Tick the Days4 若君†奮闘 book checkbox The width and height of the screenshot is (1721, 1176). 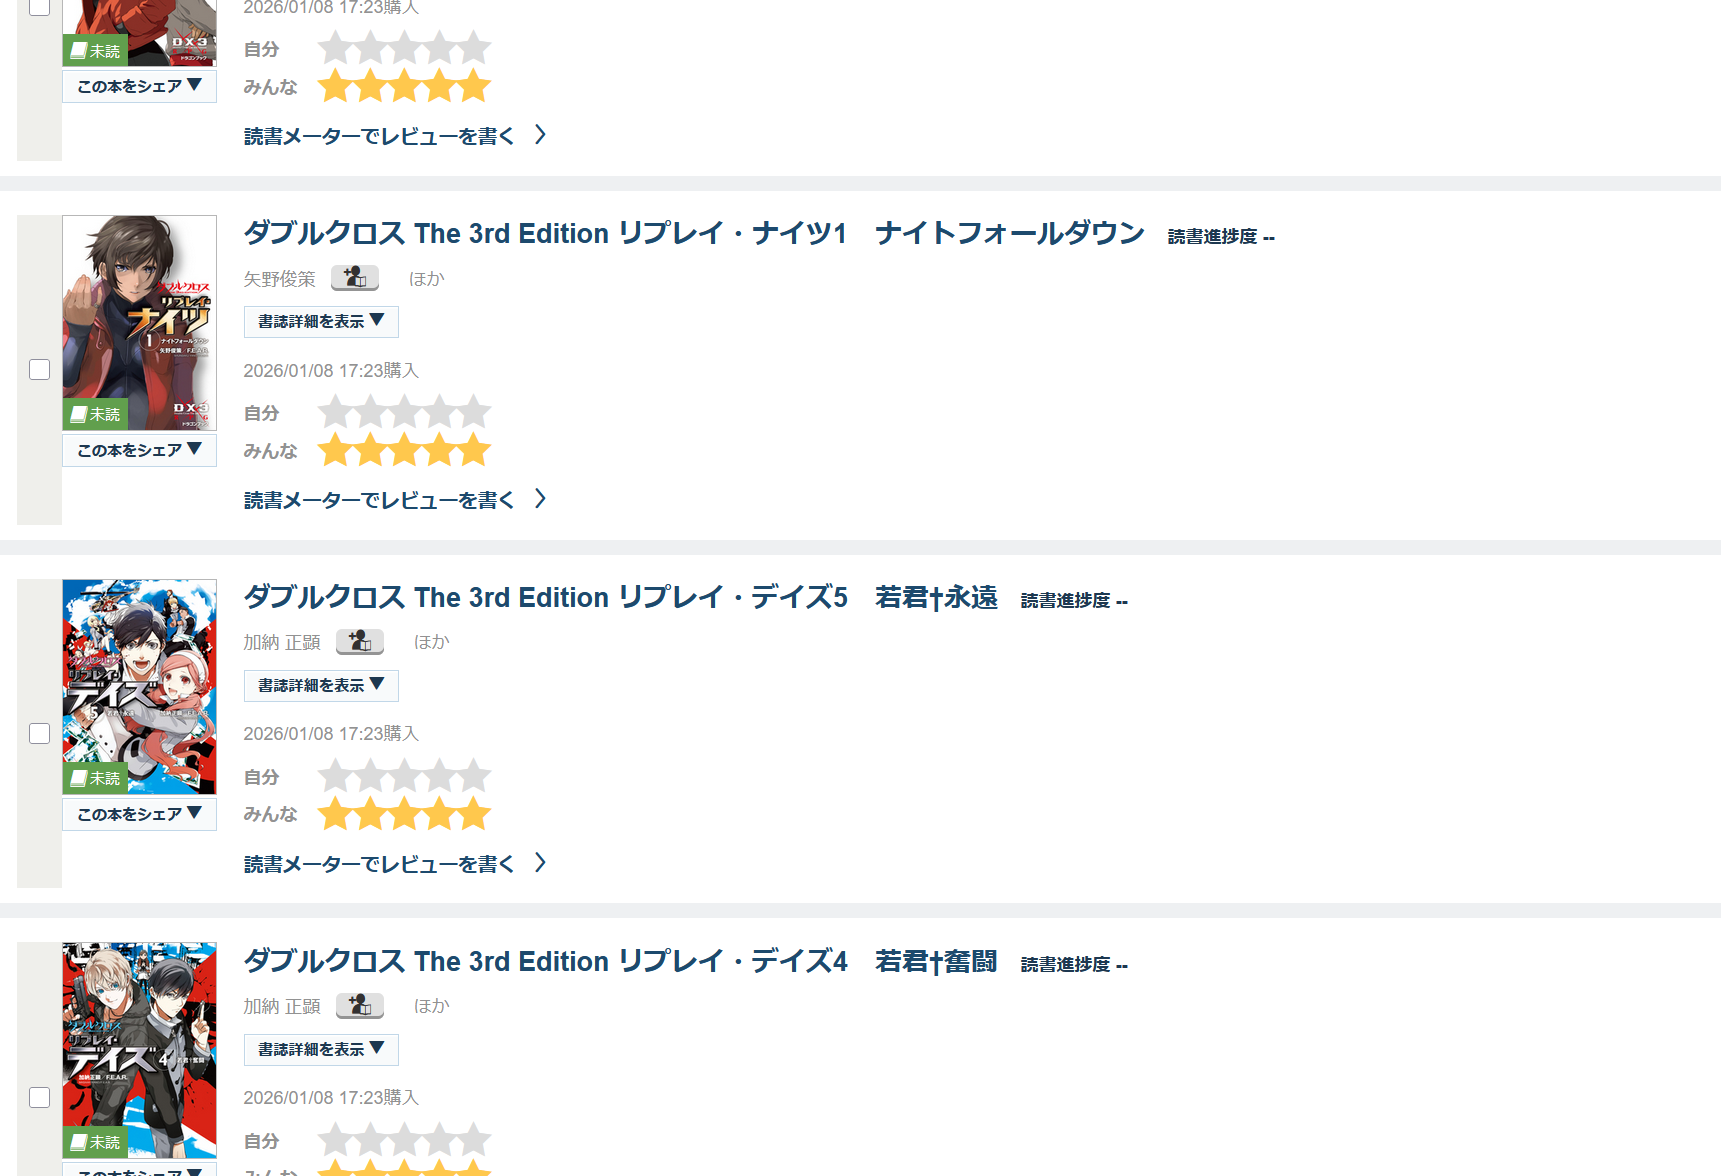tap(40, 1098)
